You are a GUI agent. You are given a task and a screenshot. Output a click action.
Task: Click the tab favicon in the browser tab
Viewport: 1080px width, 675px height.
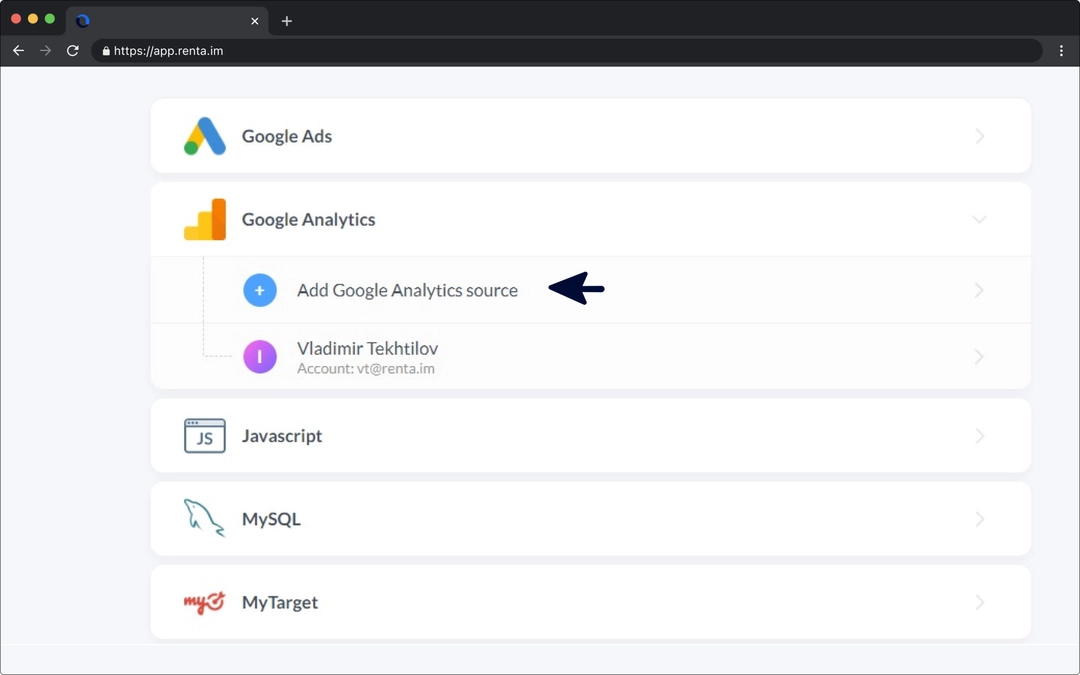(83, 21)
